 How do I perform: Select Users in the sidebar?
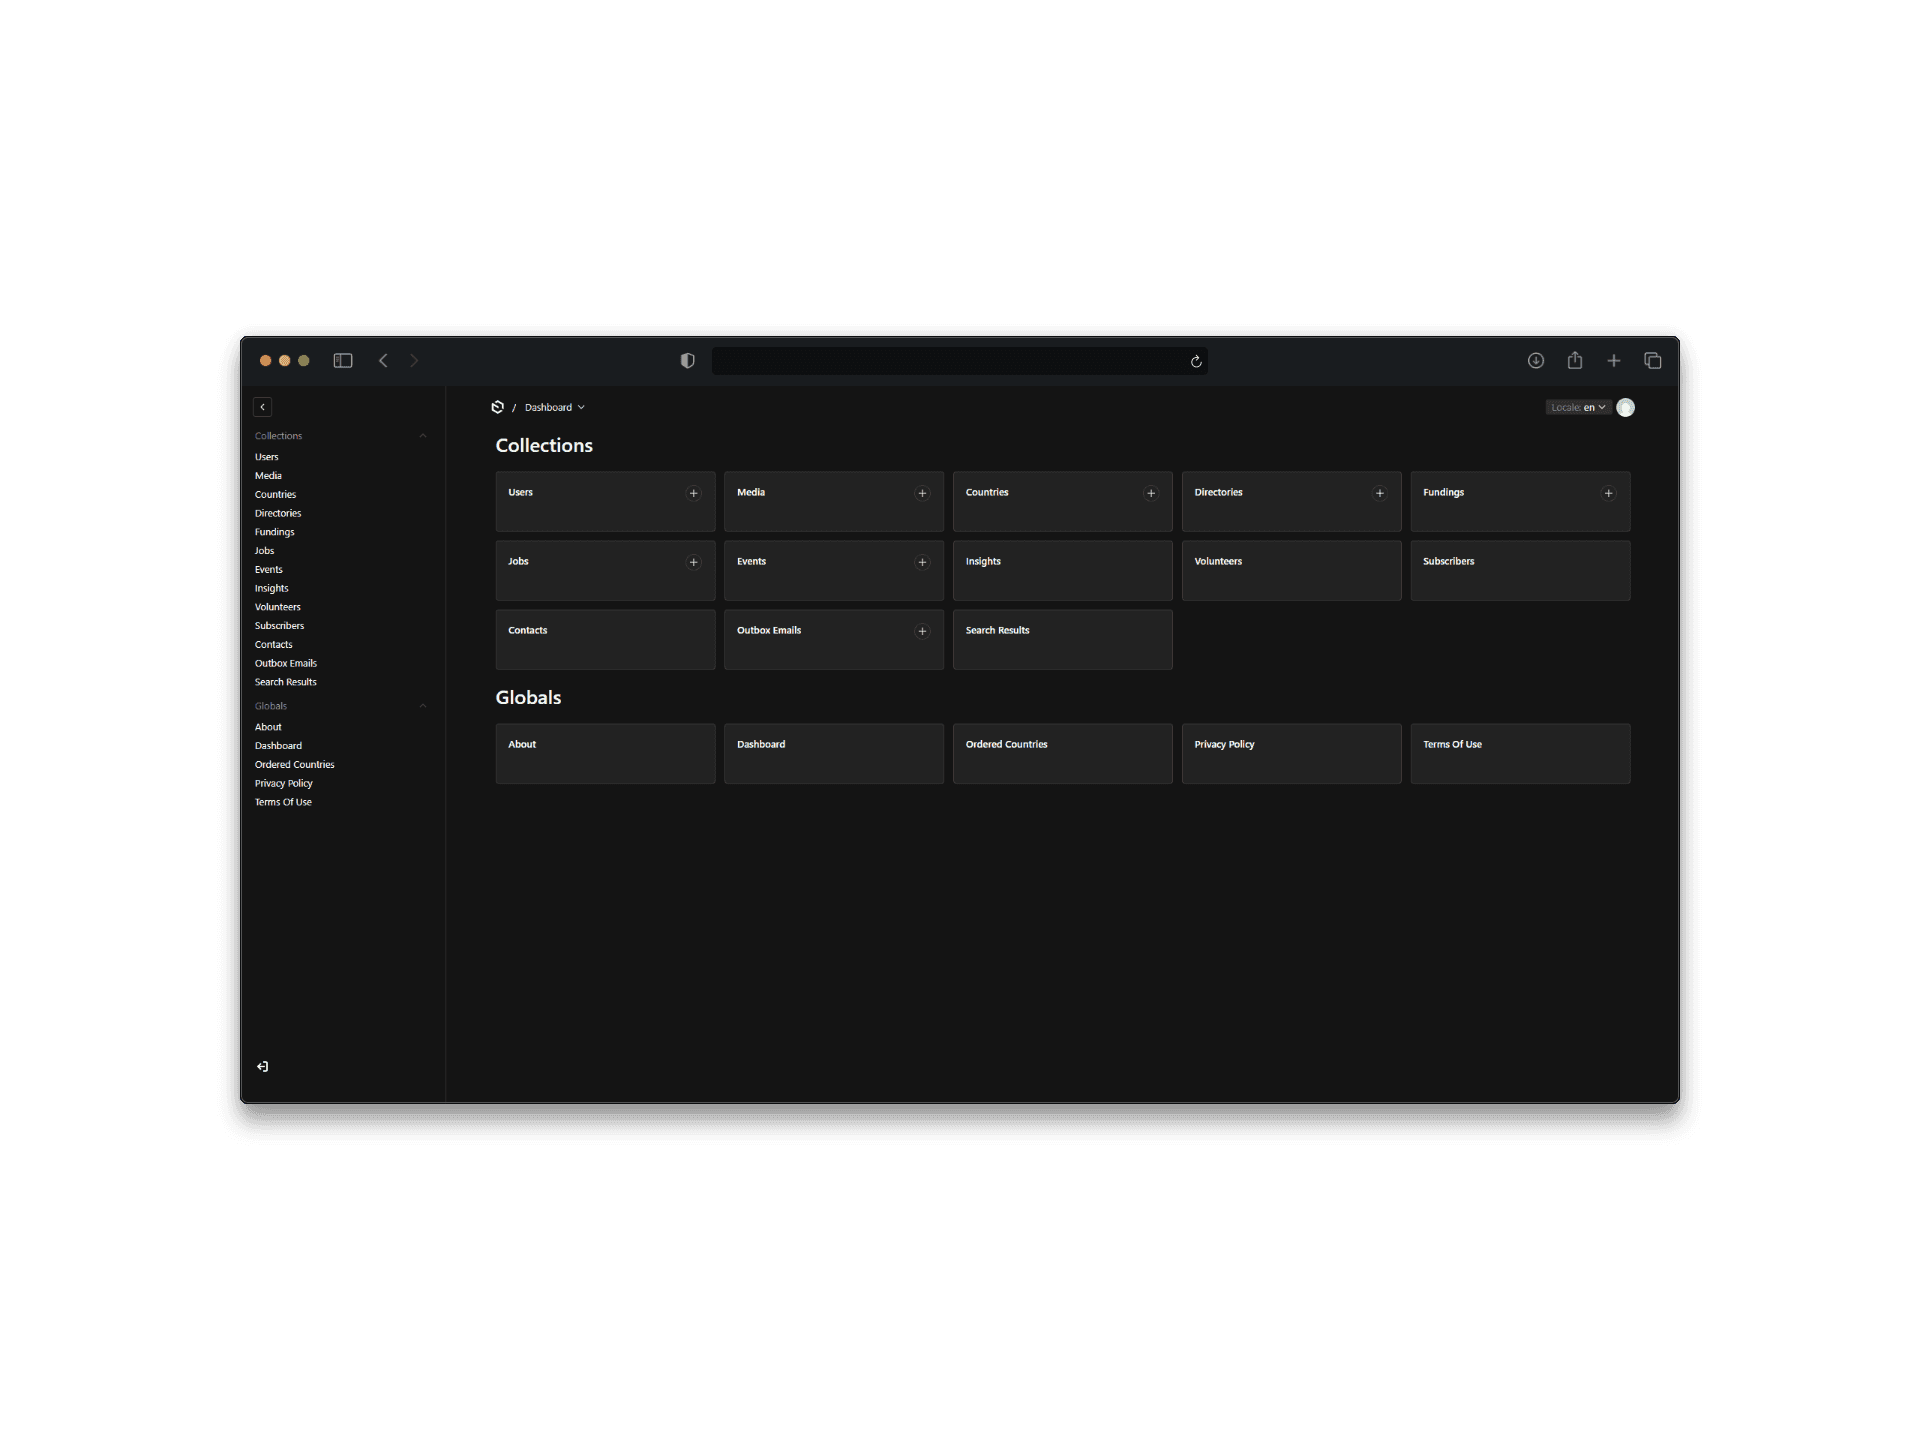(267, 457)
